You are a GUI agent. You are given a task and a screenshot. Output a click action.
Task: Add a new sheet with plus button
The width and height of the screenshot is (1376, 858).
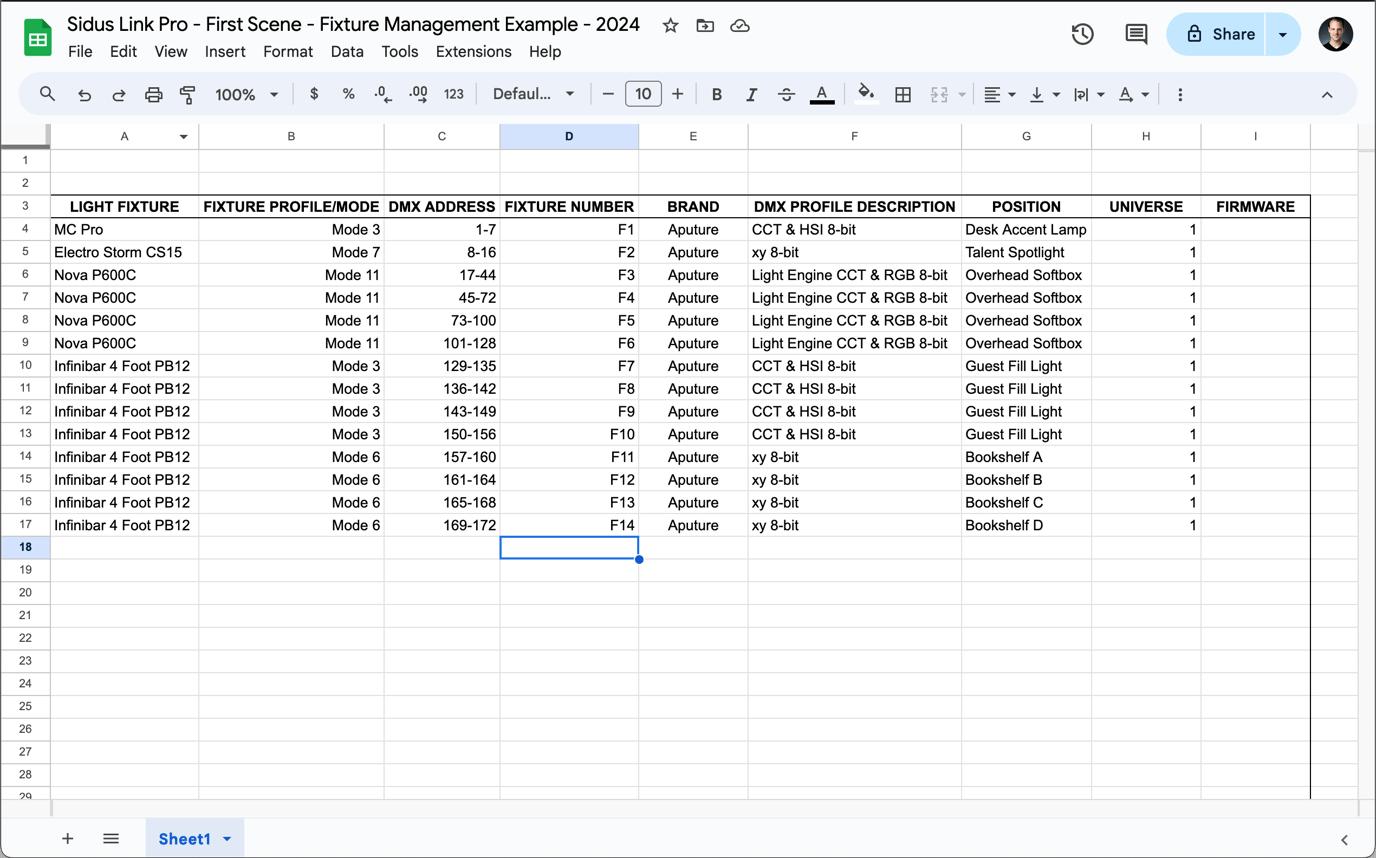tap(67, 839)
